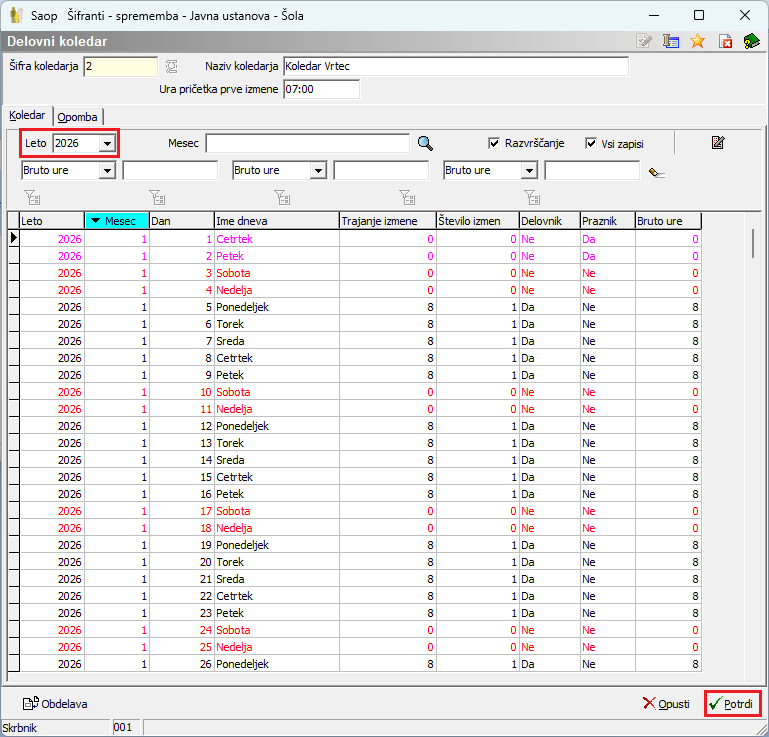Viewport: 769px width, 737px height.
Task: Click the magnifier search icon beside Mesec
Action: 425,143
